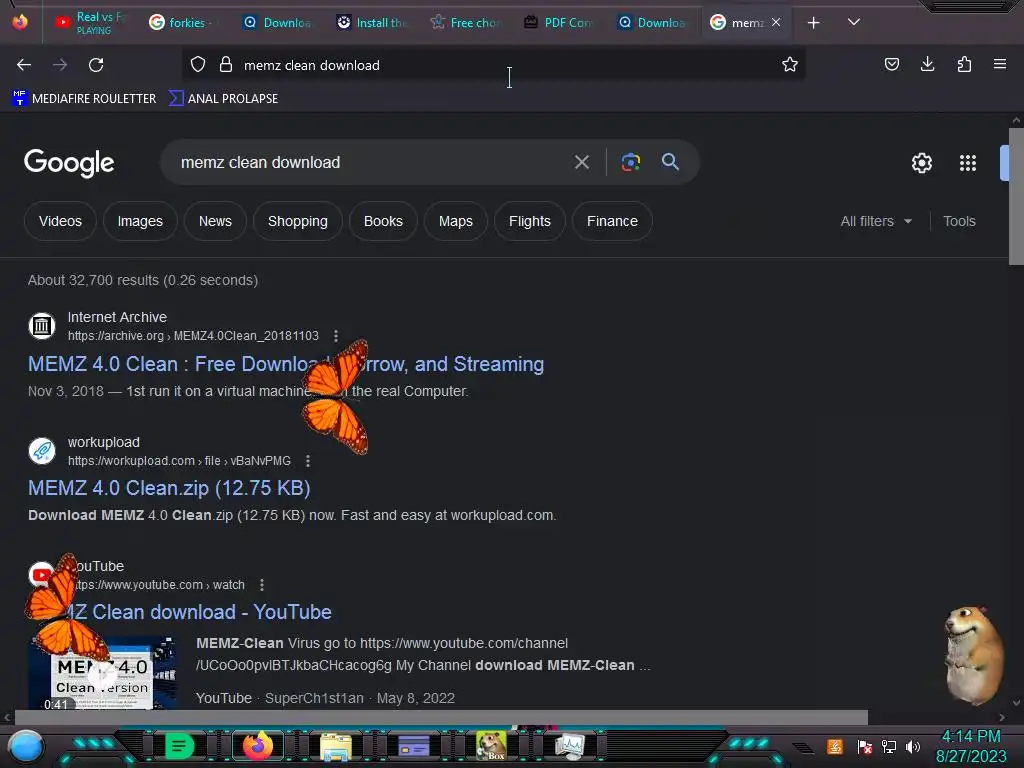
Task: Switch to the Free chor tab
Action: (466, 22)
